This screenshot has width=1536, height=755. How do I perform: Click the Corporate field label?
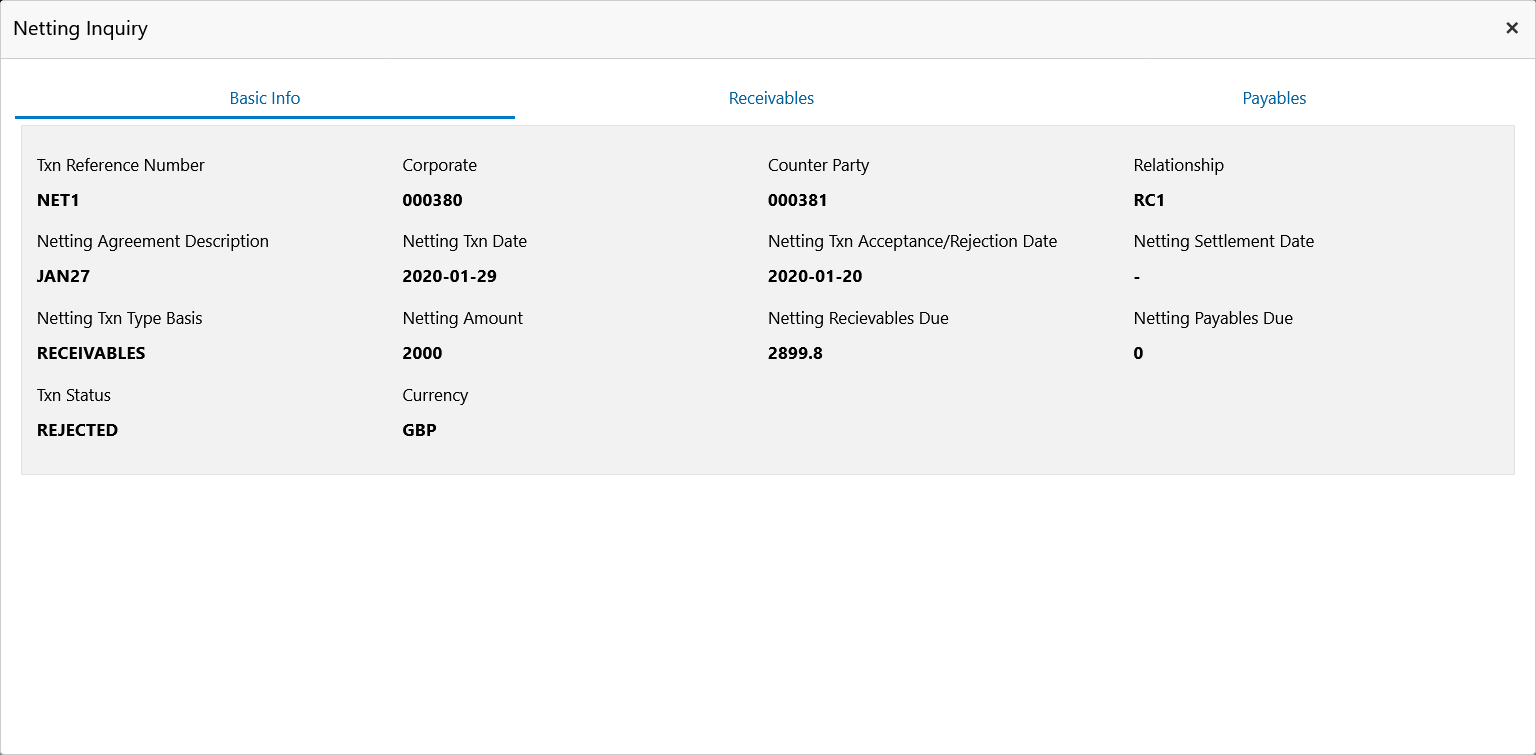click(440, 165)
